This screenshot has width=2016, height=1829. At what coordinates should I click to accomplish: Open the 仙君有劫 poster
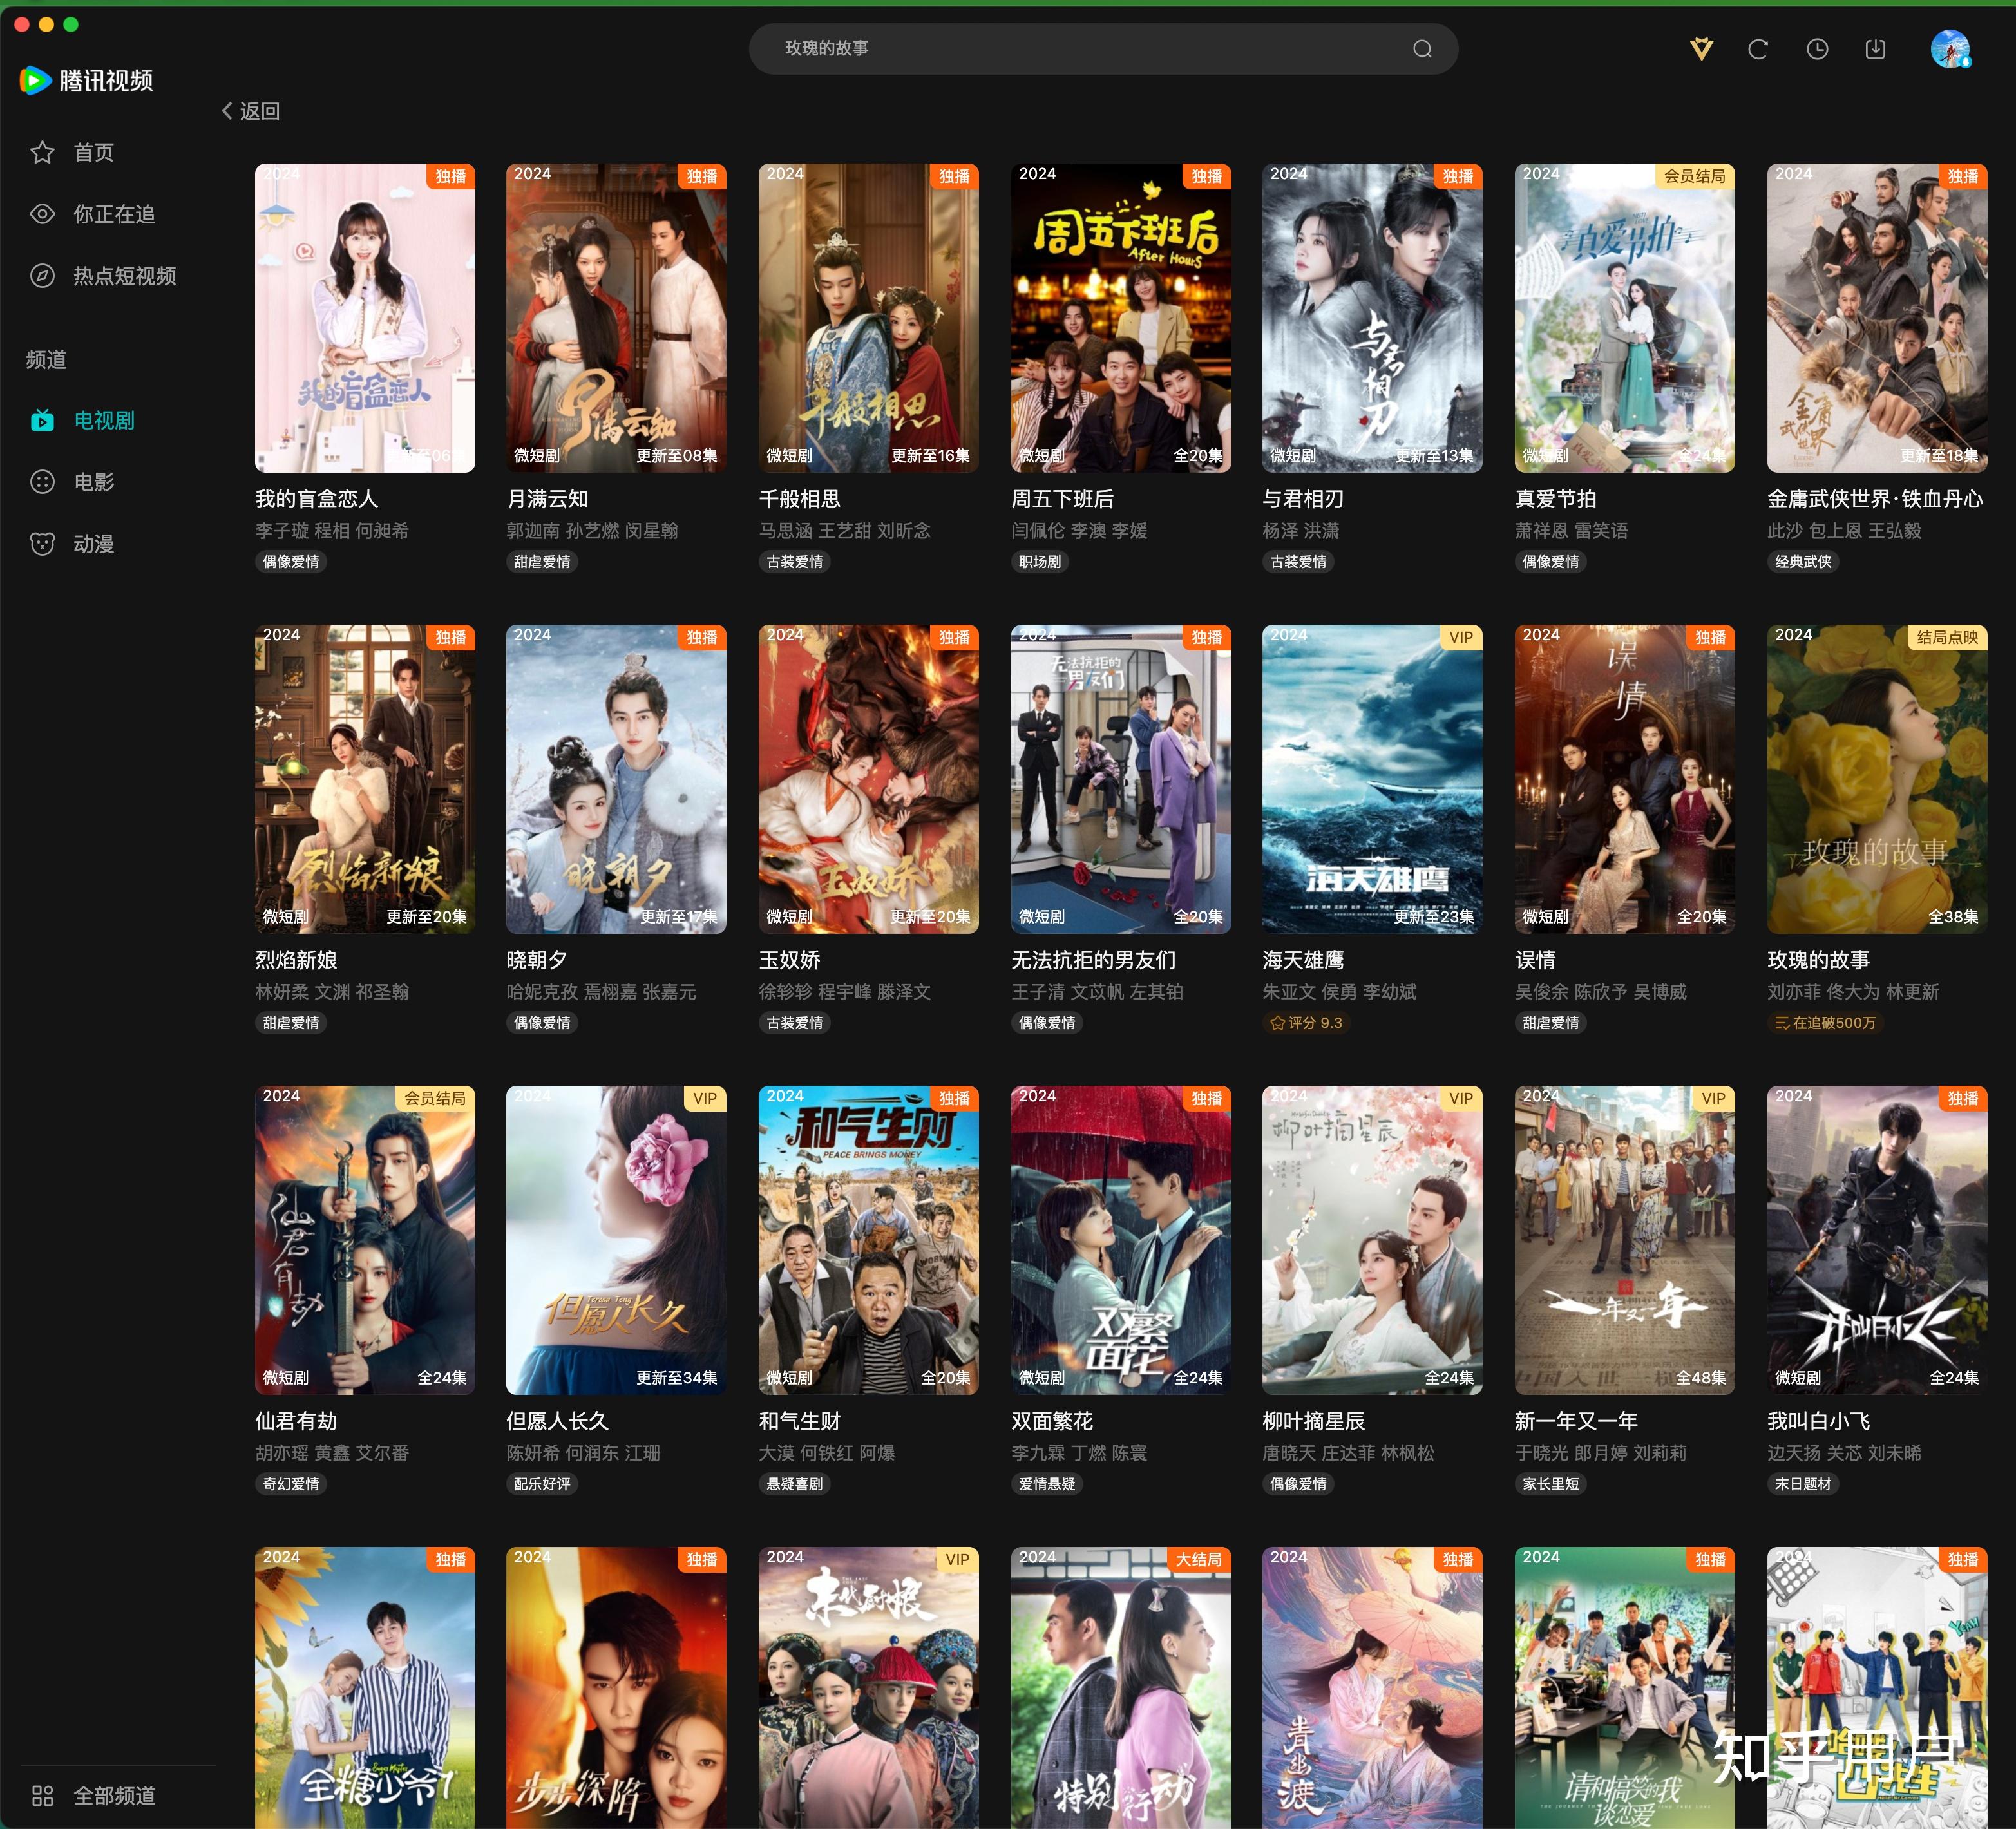click(365, 1240)
